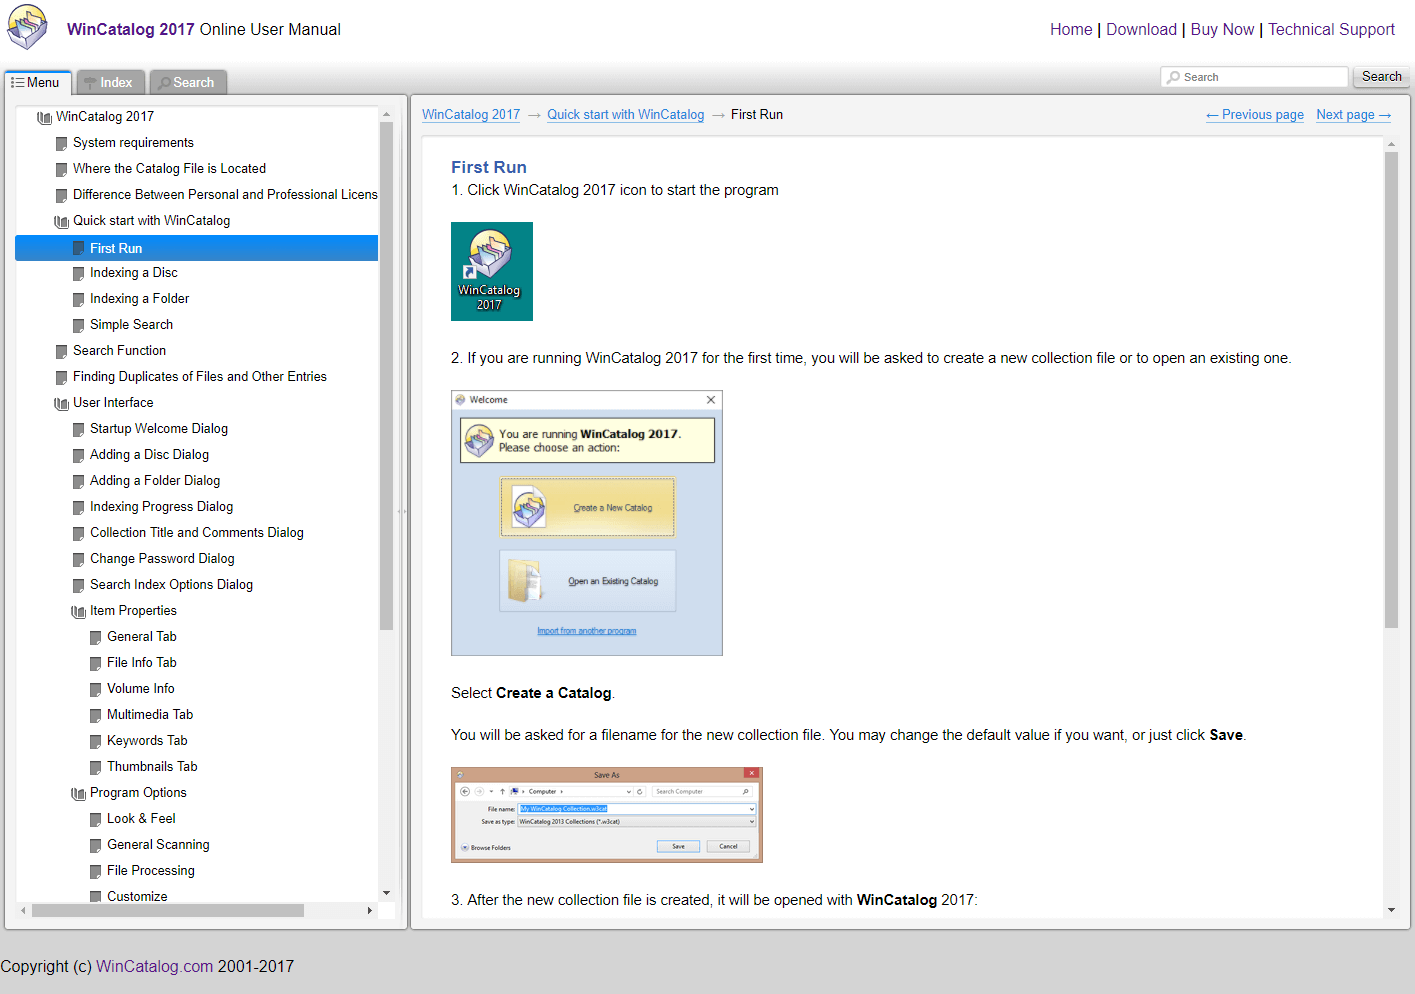Image resolution: width=1415 pixels, height=994 pixels.
Task: Click book icon beside Quick start with WinCatalog
Action: coord(61,222)
